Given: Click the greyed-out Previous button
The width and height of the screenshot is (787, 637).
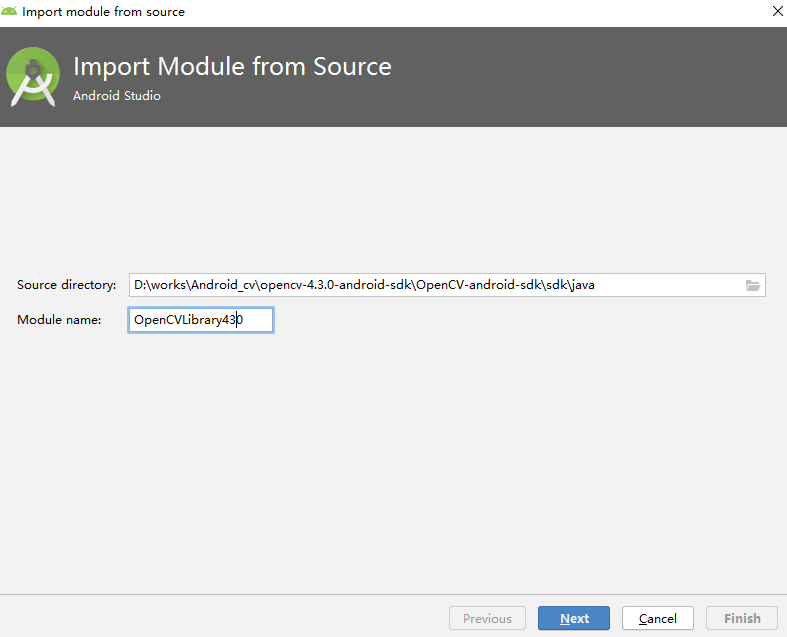Looking at the screenshot, I should 487,618.
